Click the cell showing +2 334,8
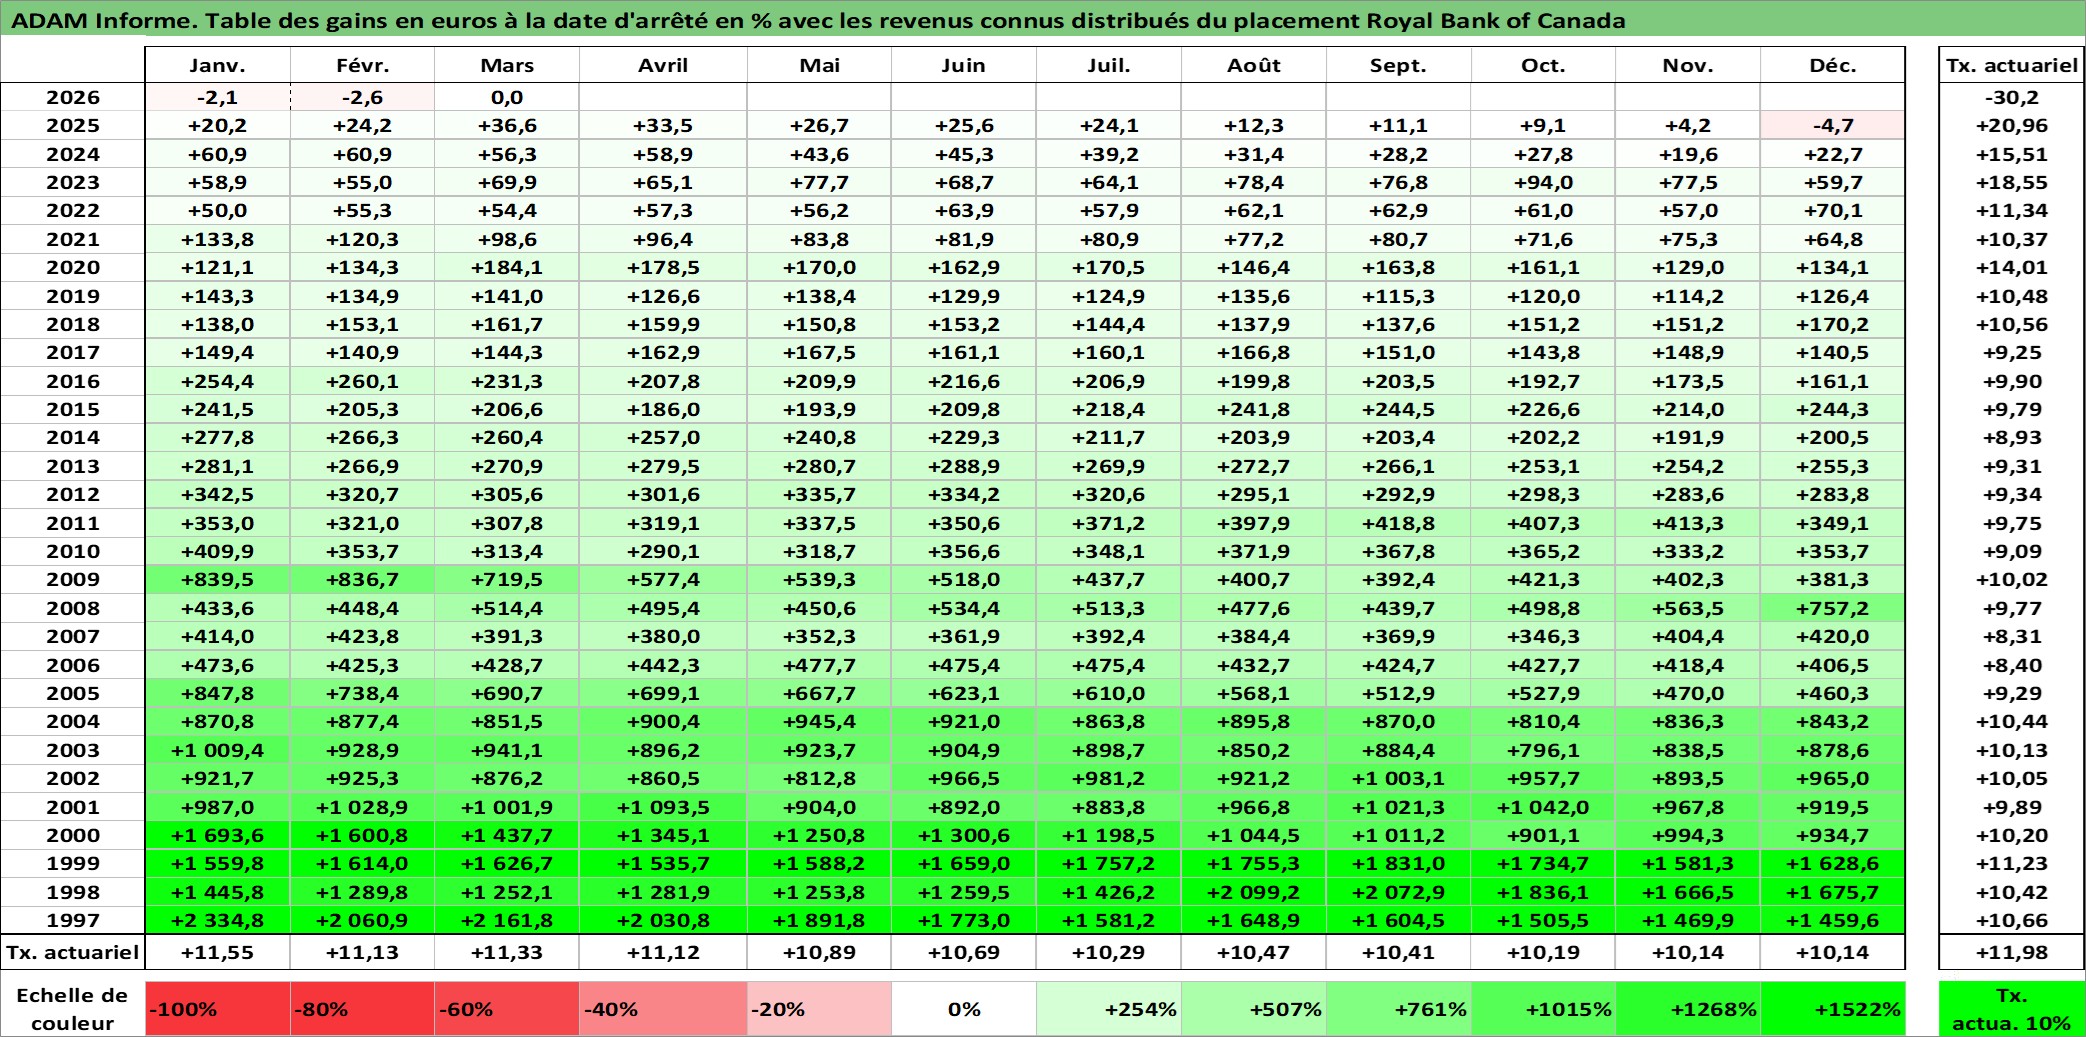This screenshot has height=1037, width=2086. (x=218, y=920)
